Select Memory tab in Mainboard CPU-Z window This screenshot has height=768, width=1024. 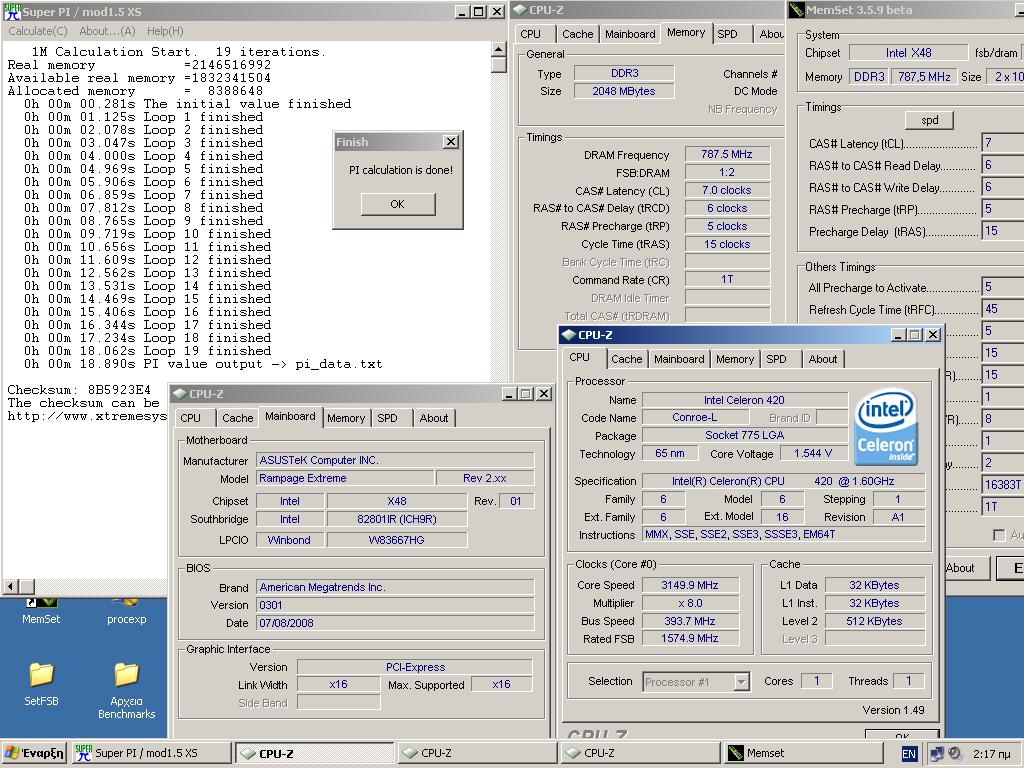pyautogui.click(x=346, y=418)
